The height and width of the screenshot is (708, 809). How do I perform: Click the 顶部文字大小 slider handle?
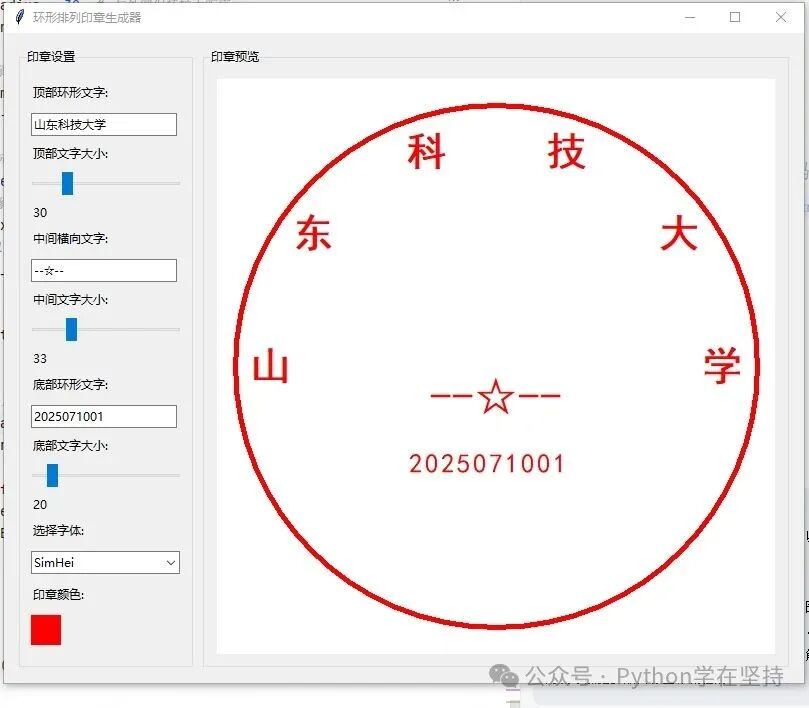point(67,183)
